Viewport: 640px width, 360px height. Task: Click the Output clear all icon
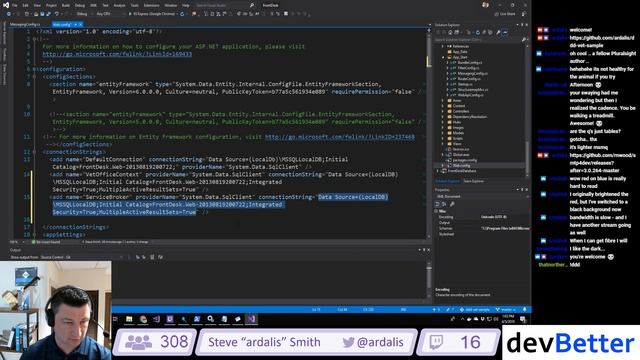click(x=152, y=257)
